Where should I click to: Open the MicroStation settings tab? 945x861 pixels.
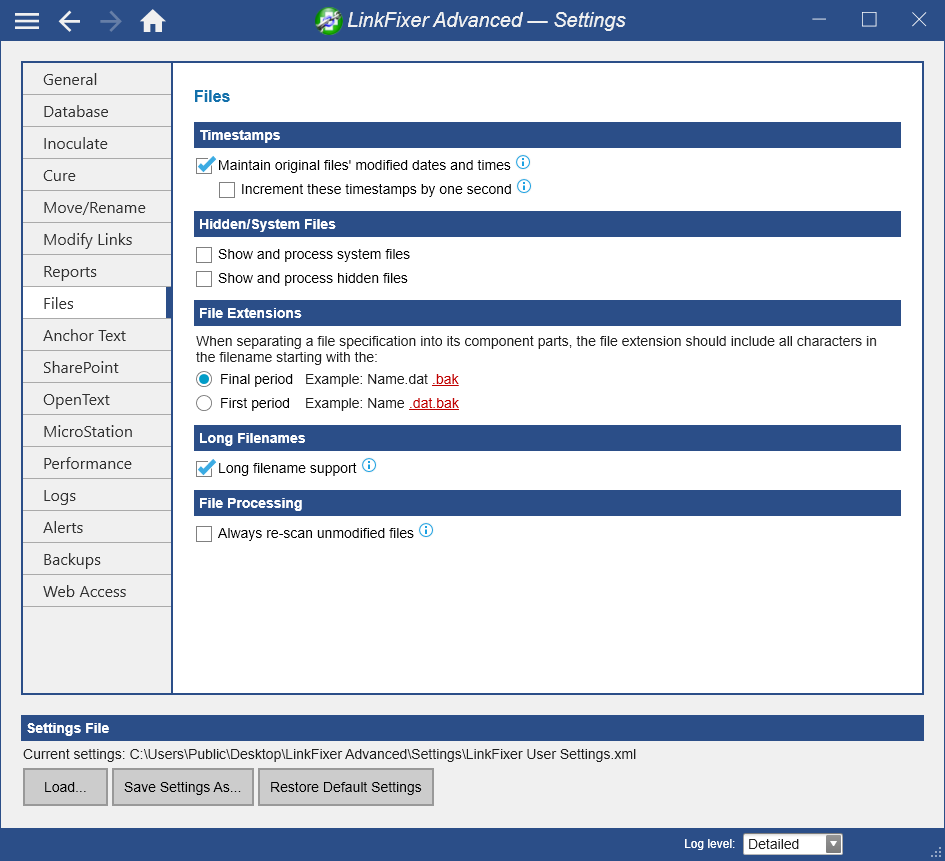[x=97, y=431]
